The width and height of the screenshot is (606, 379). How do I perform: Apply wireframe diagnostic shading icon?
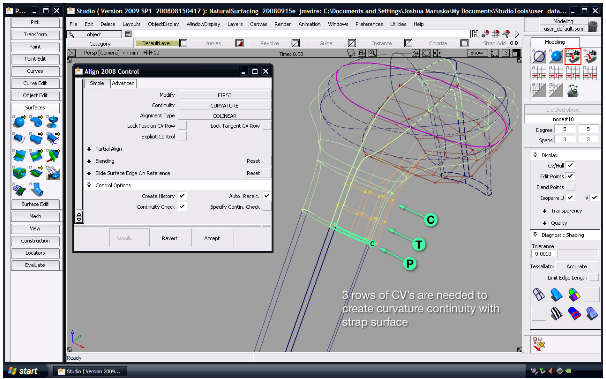(x=538, y=294)
